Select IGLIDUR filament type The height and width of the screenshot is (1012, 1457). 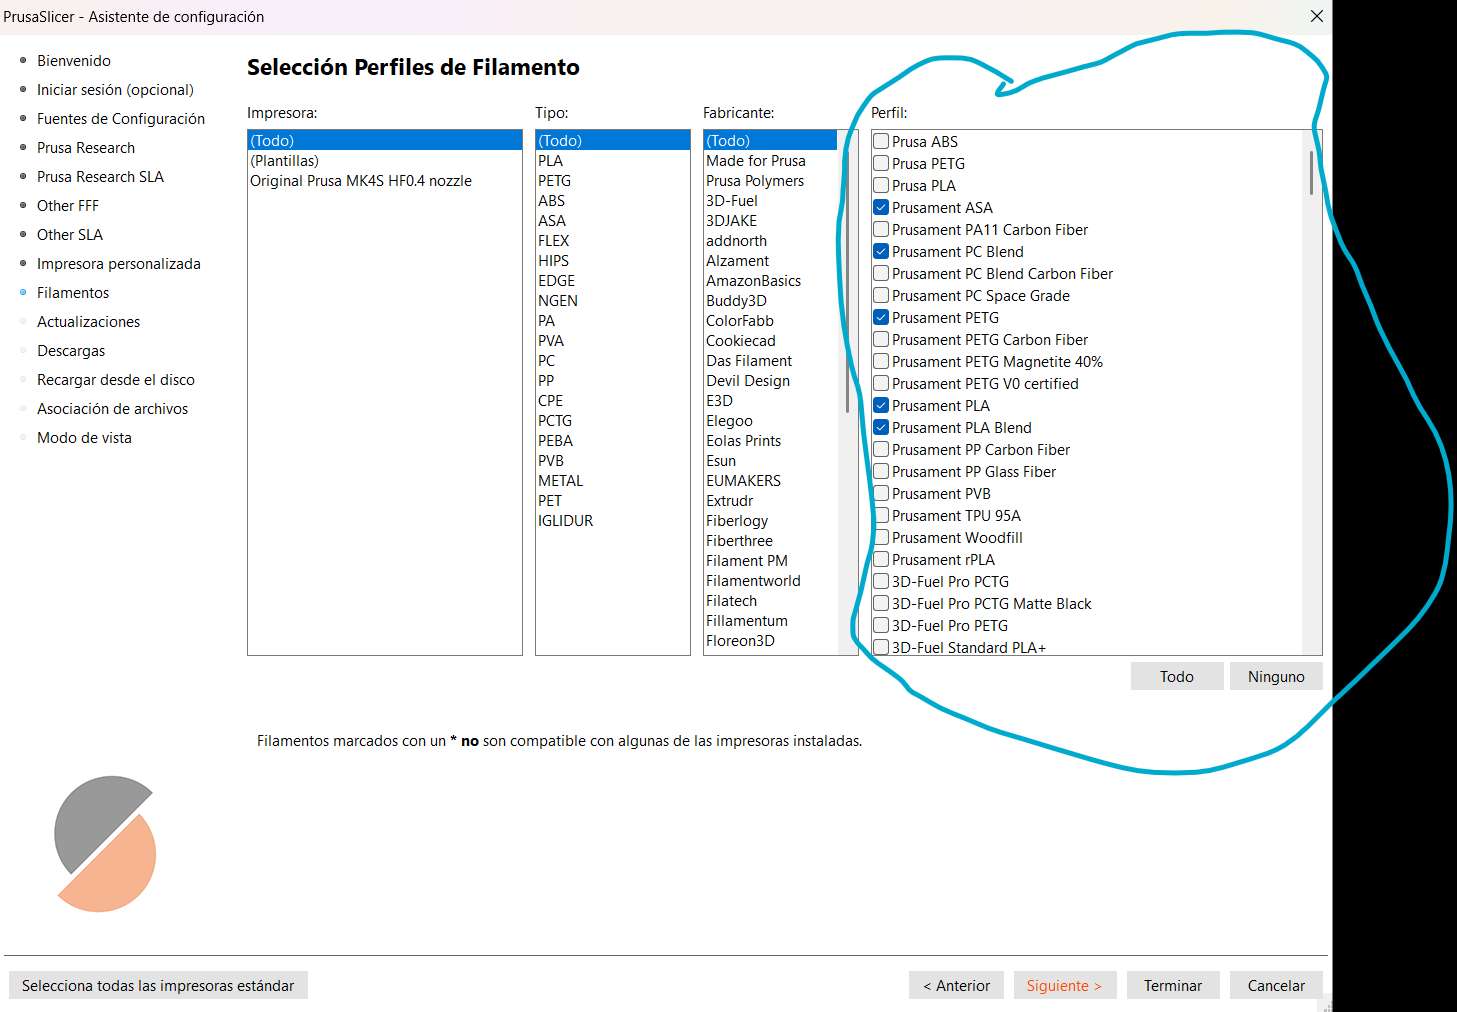click(x=613, y=521)
